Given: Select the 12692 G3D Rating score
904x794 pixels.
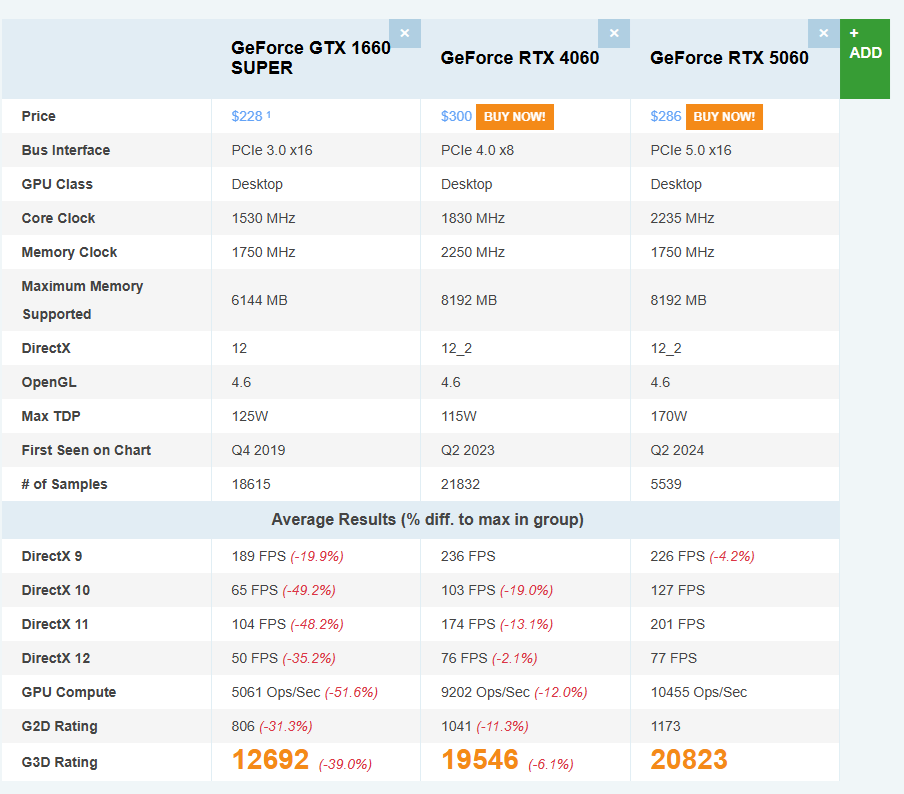Looking at the screenshot, I should tap(270, 761).
